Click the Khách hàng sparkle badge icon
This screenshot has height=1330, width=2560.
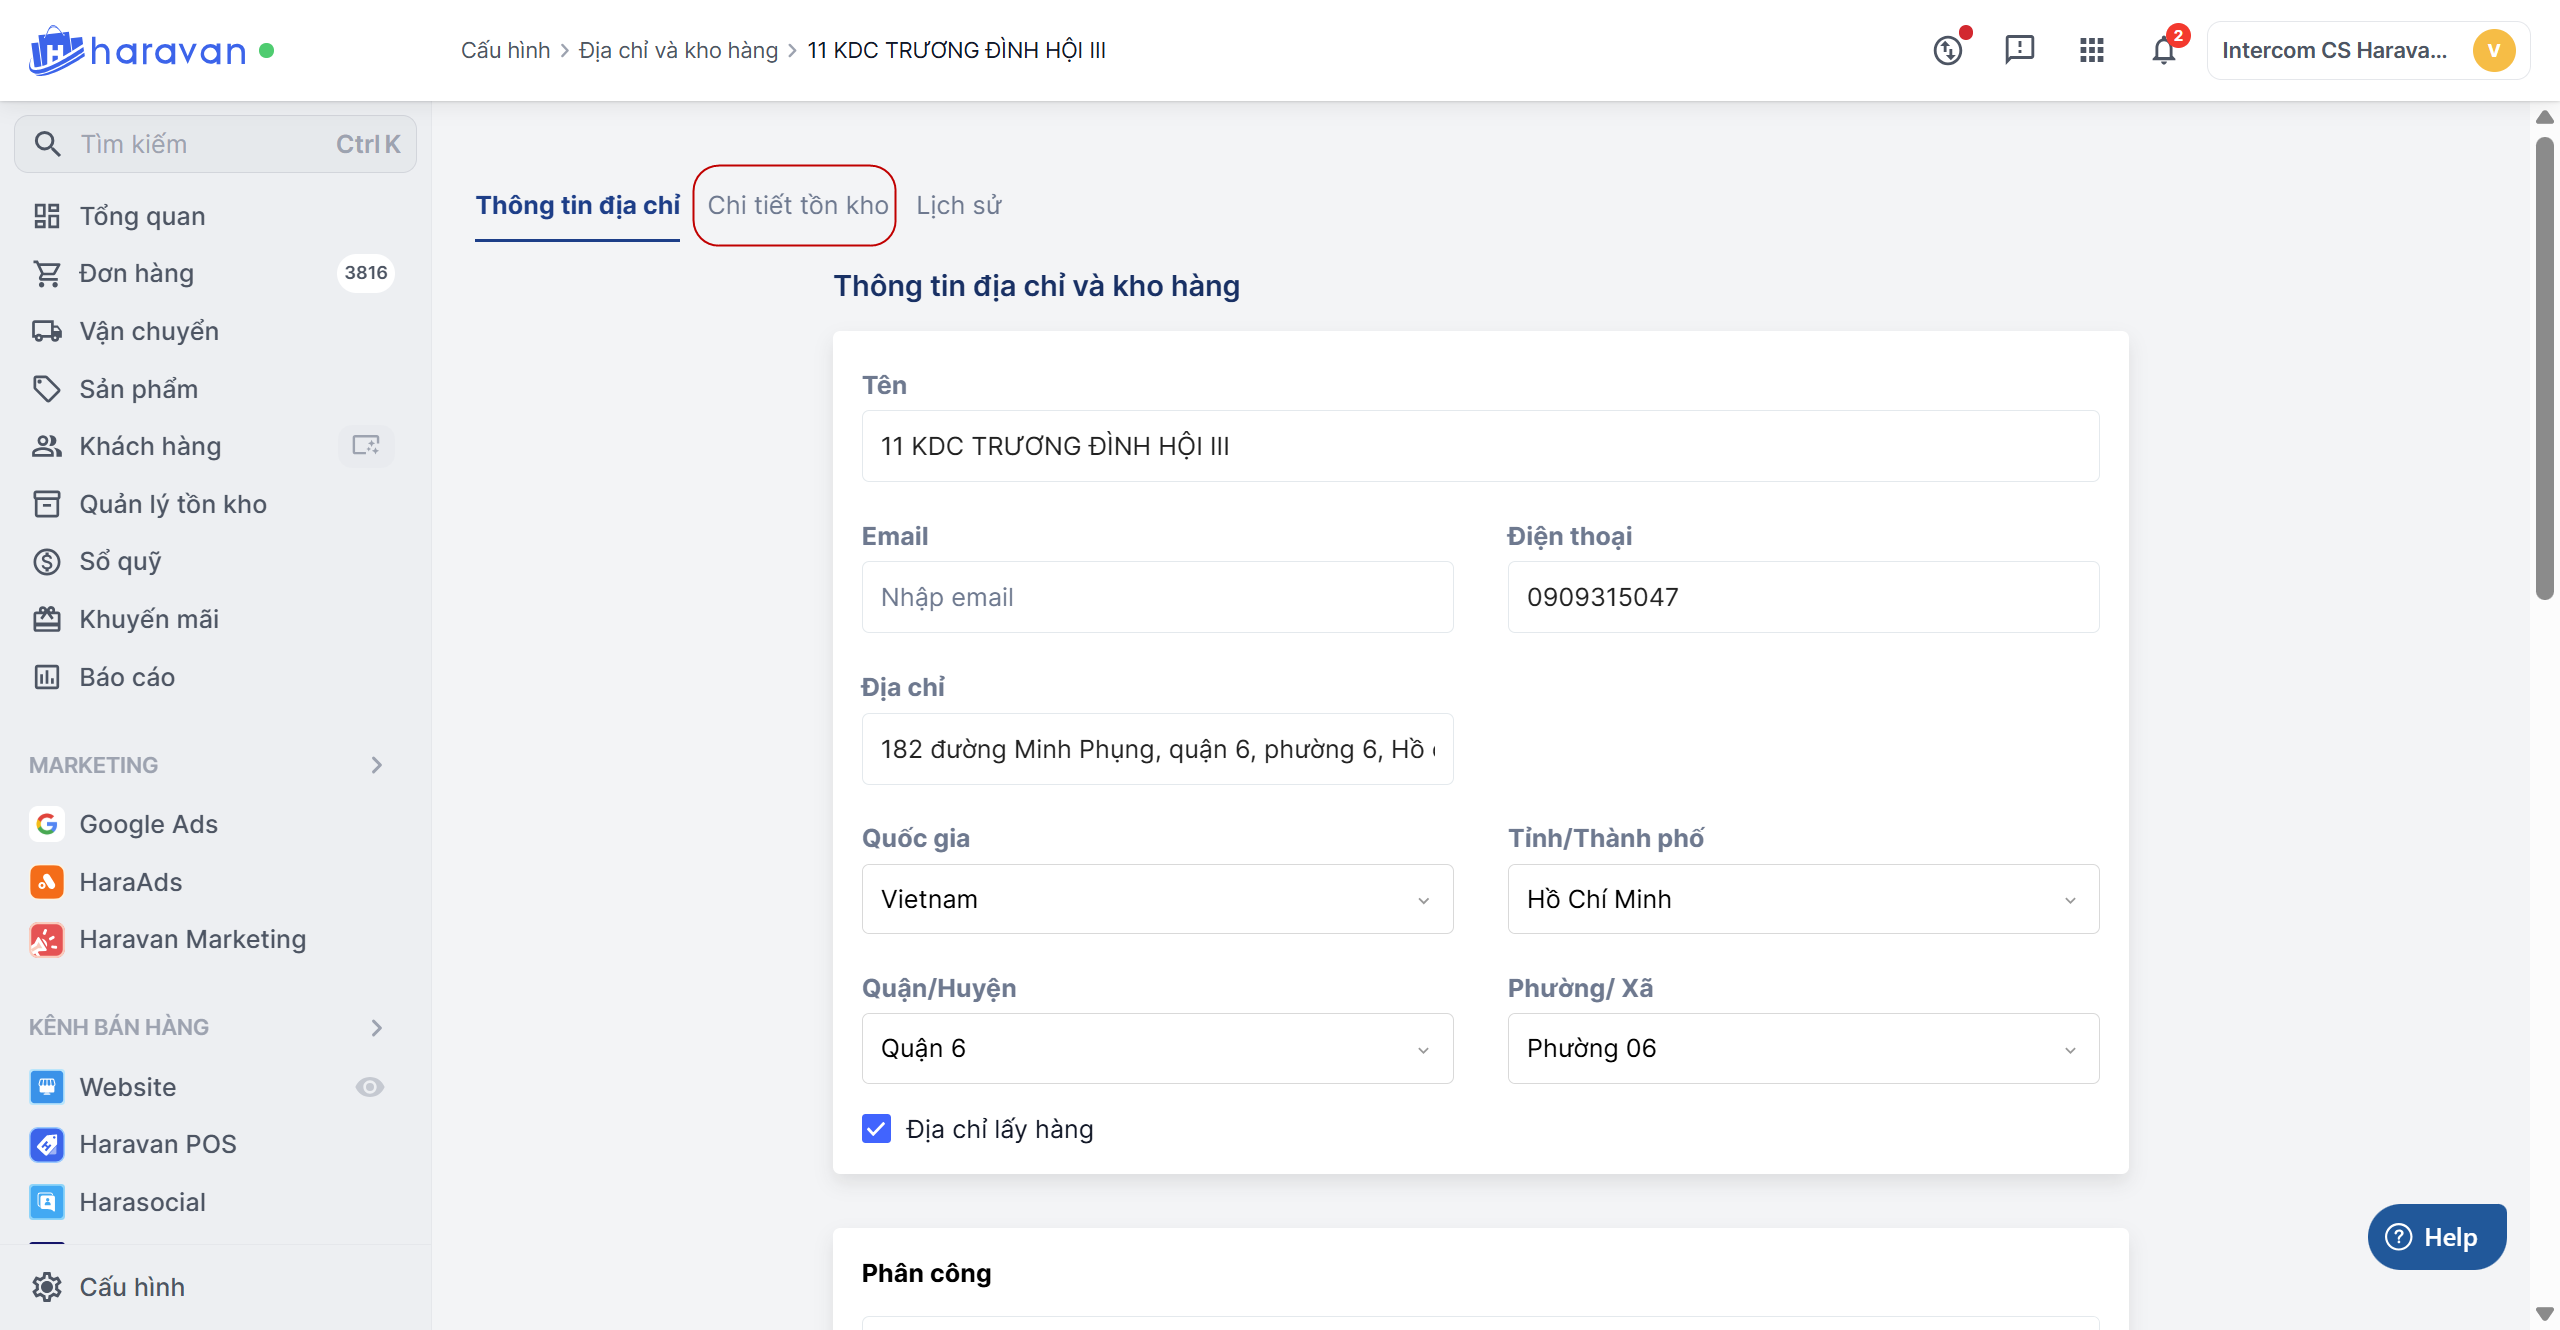(x=366, y=446)
